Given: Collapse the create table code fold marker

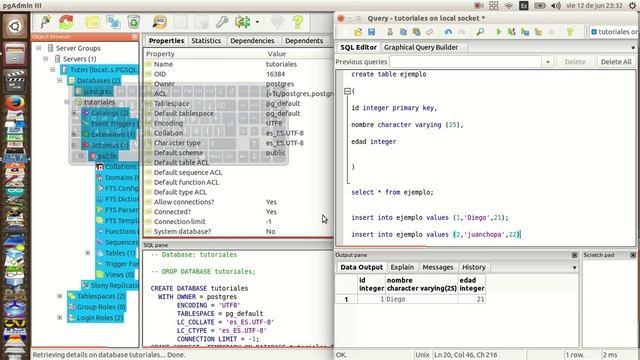Looking at the screenshot, I should [347, 91].
